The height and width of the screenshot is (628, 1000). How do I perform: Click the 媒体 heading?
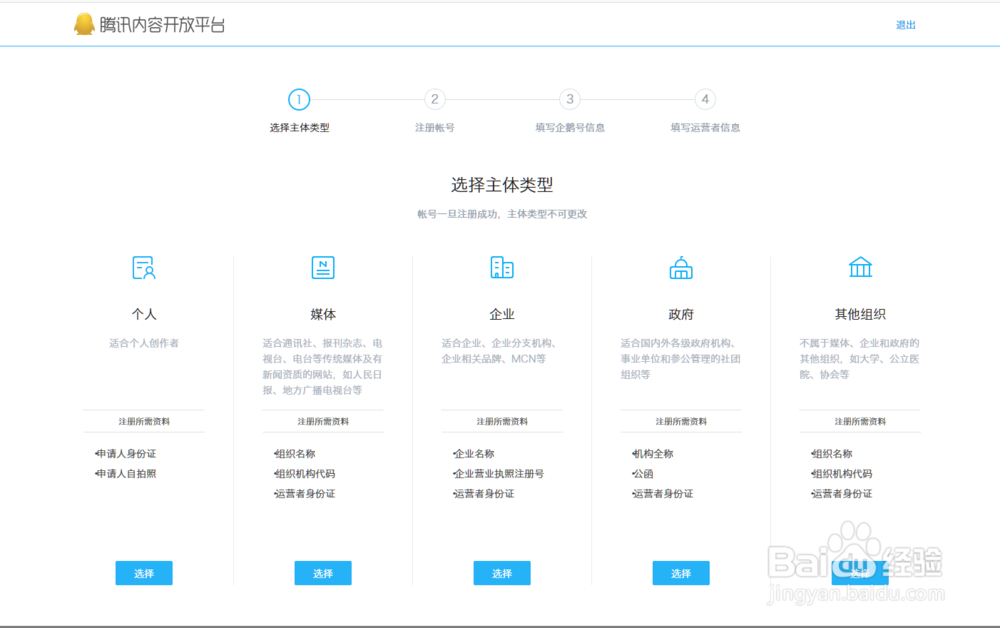(x=323, y=314)
